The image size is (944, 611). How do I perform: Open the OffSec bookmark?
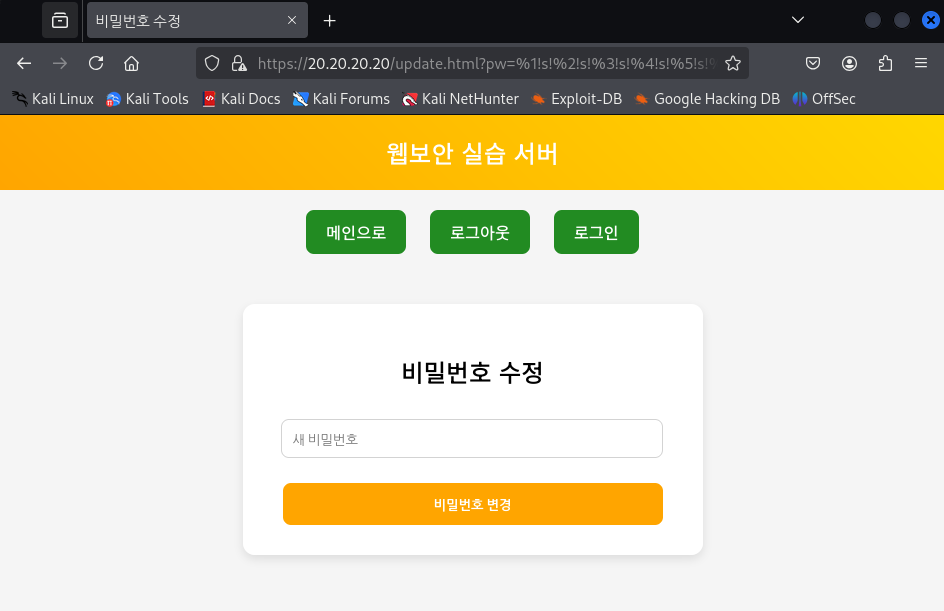[x=824, y=99]
